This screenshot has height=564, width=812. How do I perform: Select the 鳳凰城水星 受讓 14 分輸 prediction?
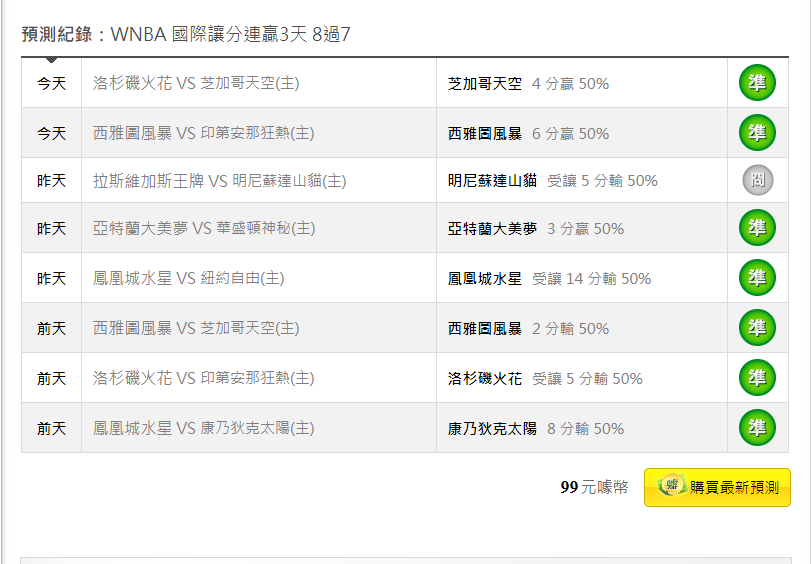(x=549, y=279)
